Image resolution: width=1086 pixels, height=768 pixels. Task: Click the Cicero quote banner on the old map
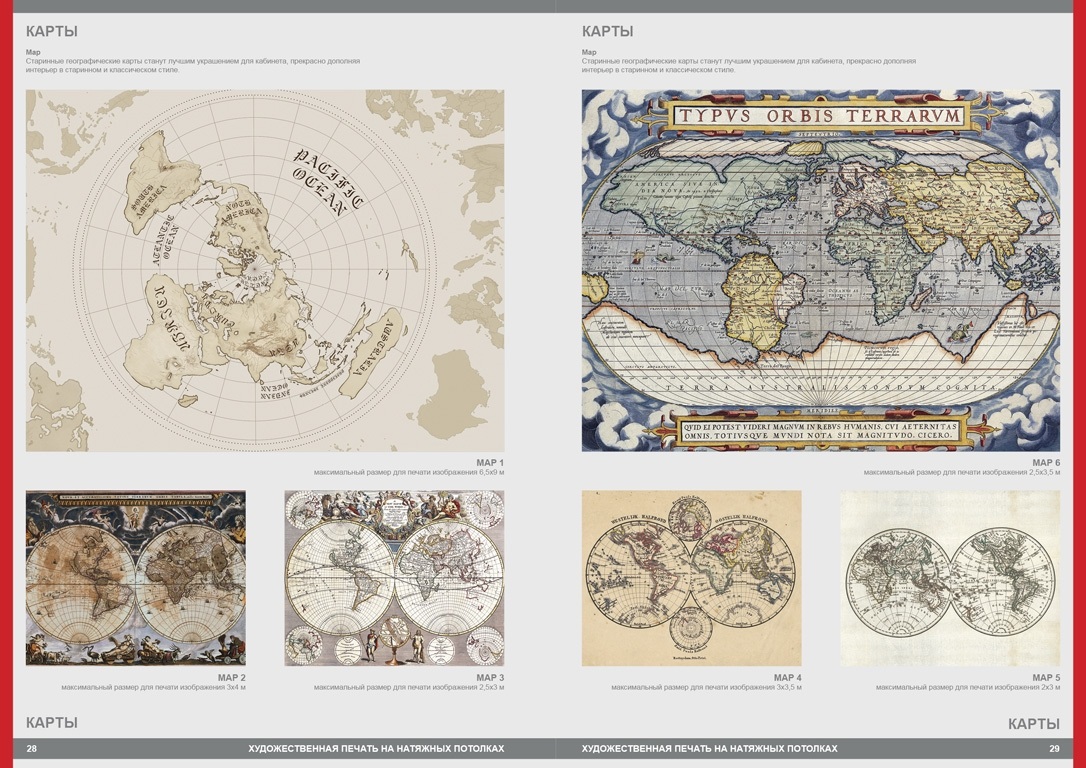coord(820,429)
